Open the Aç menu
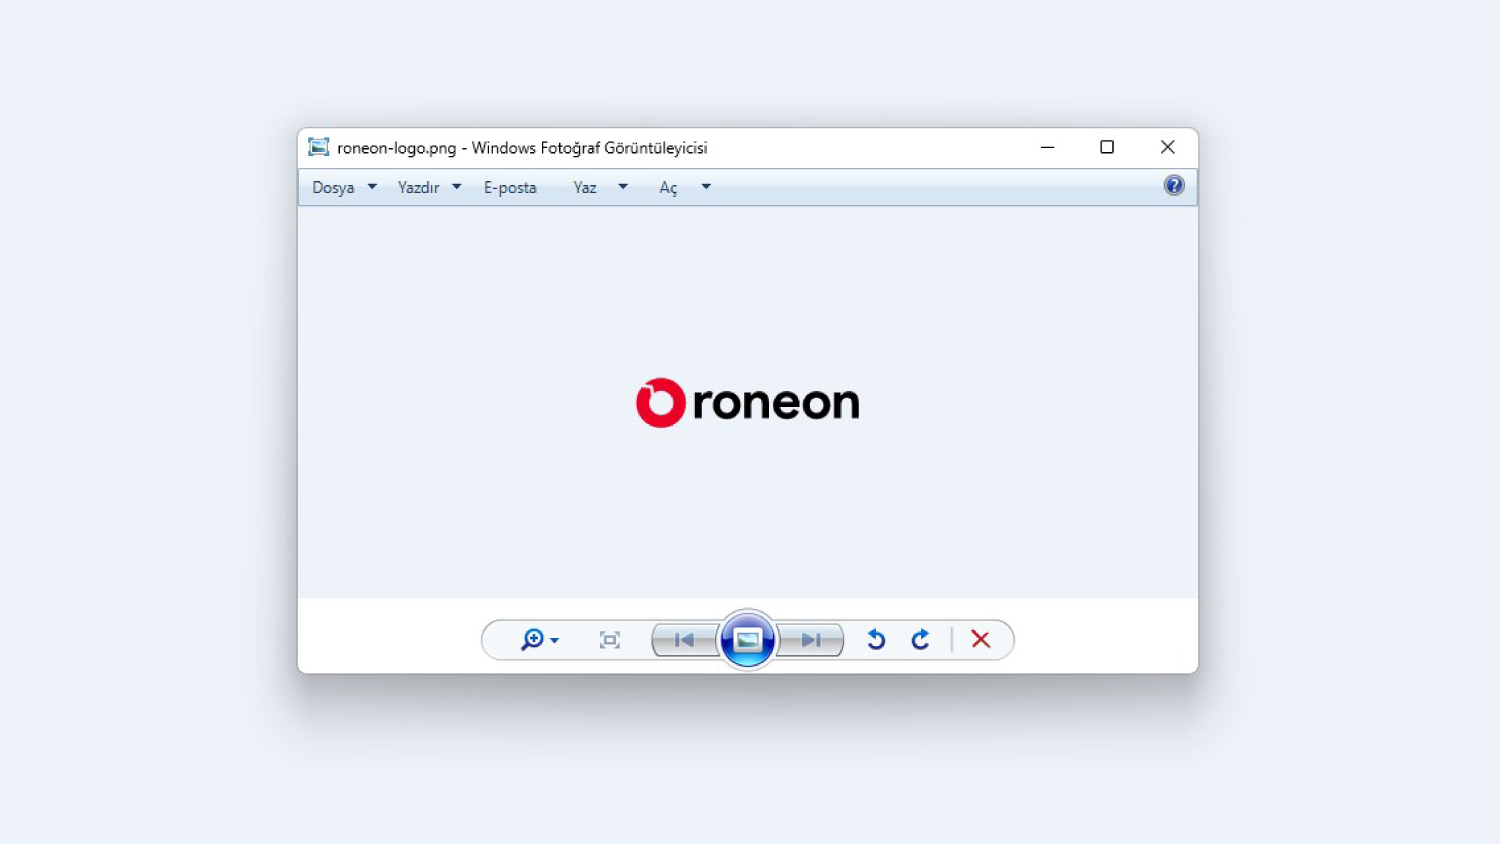Image resolution: width=1500 pixels, height=844 pixels. (x=668, y=187)
